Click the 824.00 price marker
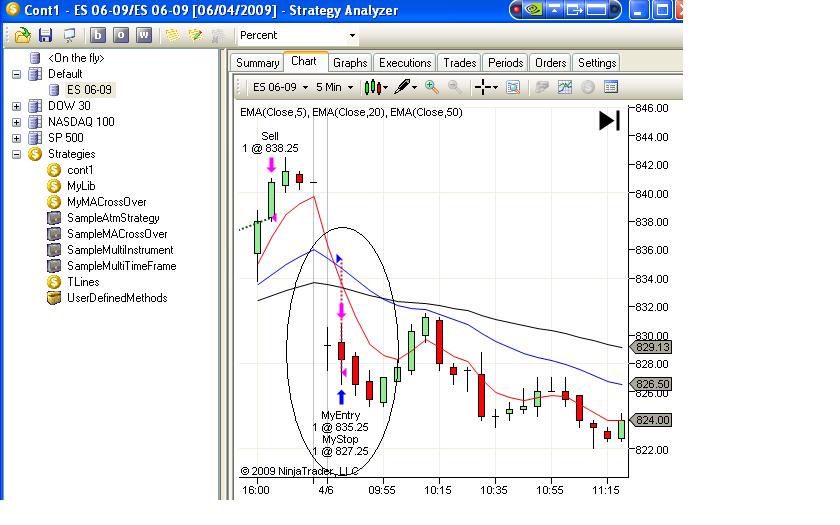This screenshot has height=525, width=840. [x=651, y=420]
